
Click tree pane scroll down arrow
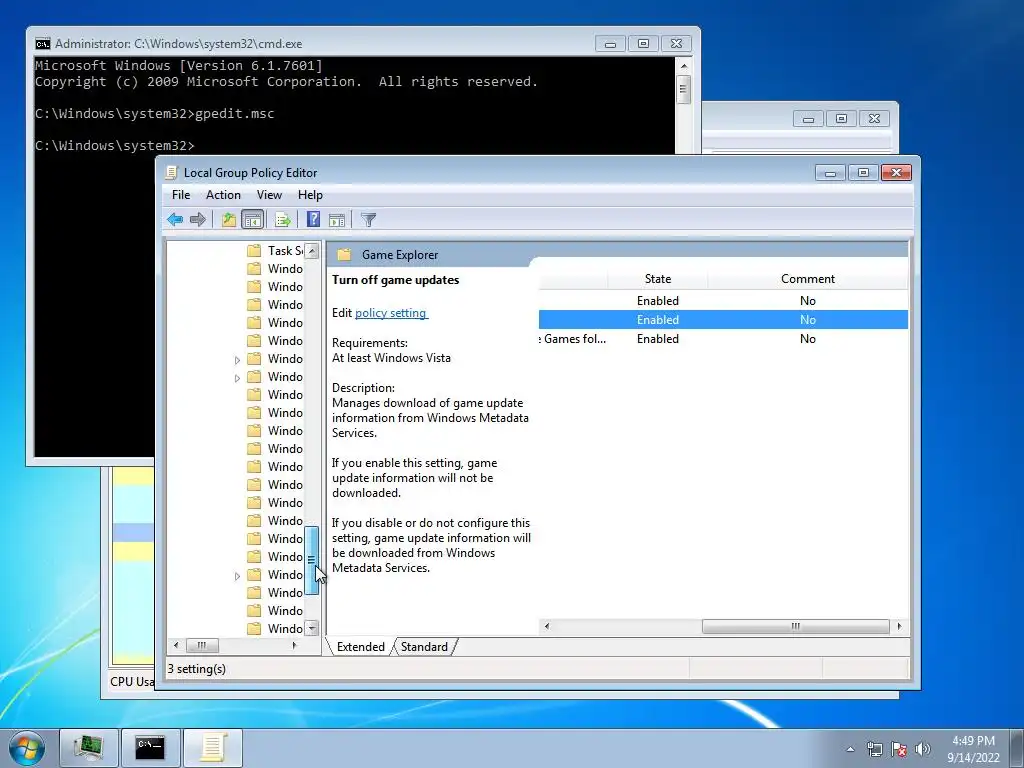point(312,628)
